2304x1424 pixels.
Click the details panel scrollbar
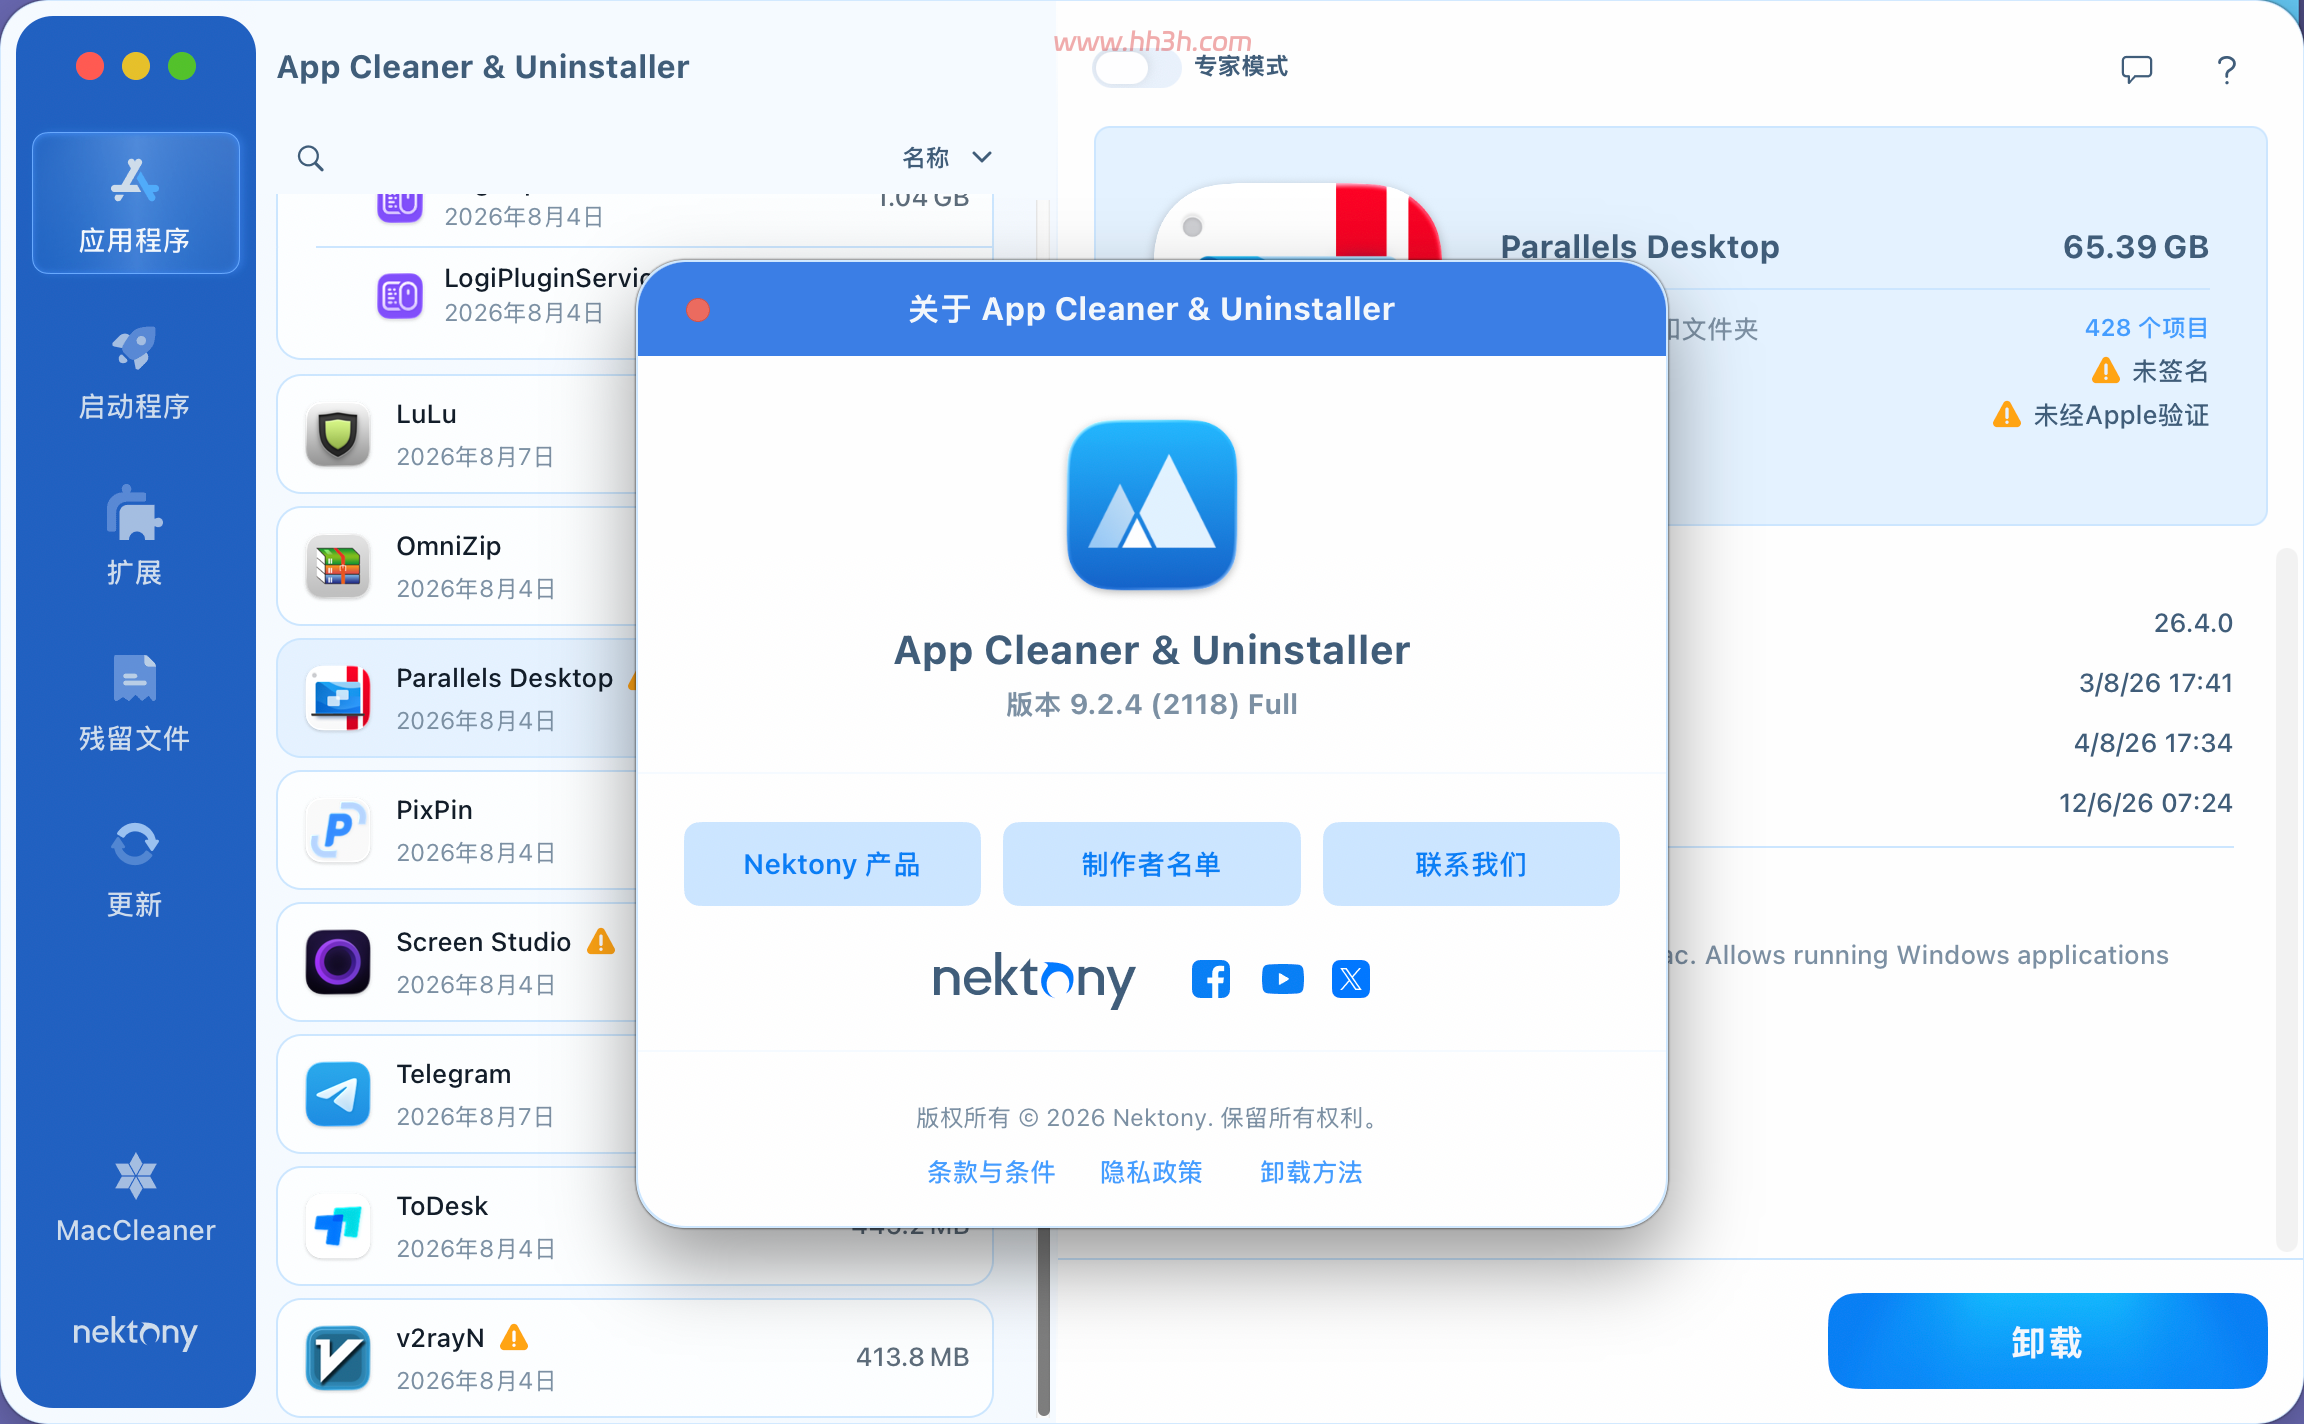tap(2286, 900)
